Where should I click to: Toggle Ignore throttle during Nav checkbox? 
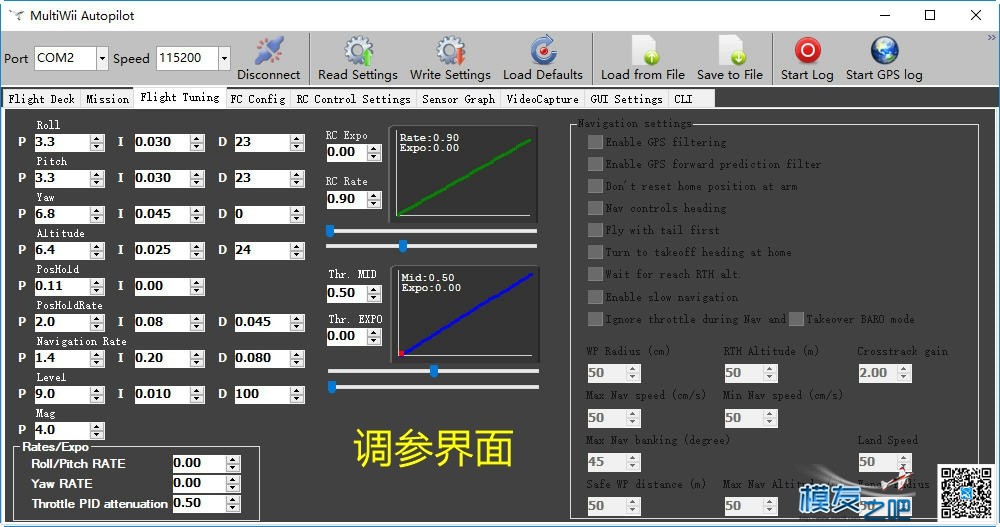595,318
